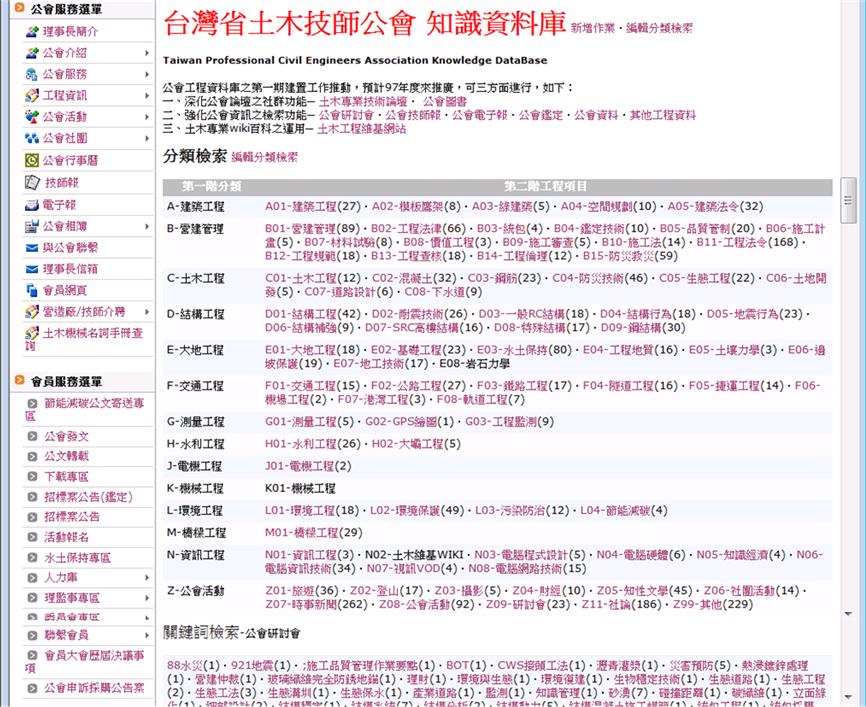Screen dimensions: 866x707
Task: Click the bullet icon beside 招標案公告(鑑定)
Action: 32,497
